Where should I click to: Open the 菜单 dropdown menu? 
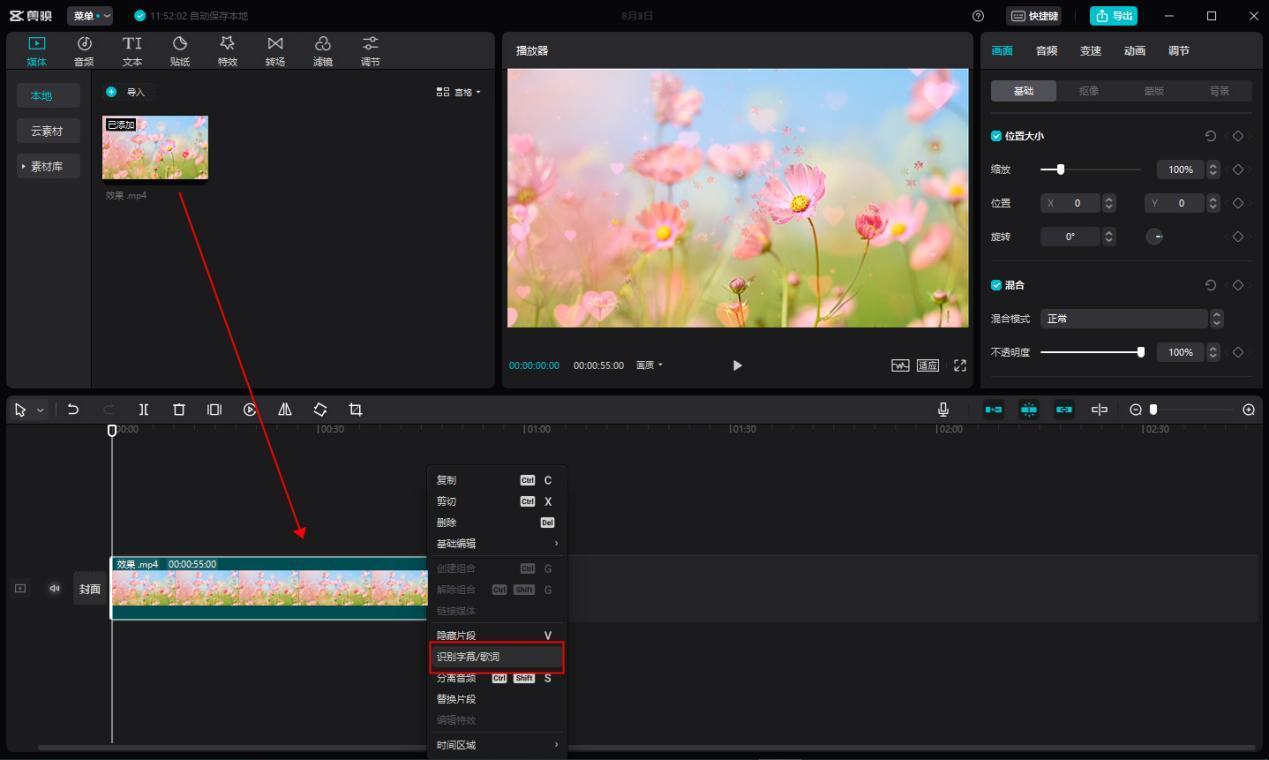(x=90, y=15)
